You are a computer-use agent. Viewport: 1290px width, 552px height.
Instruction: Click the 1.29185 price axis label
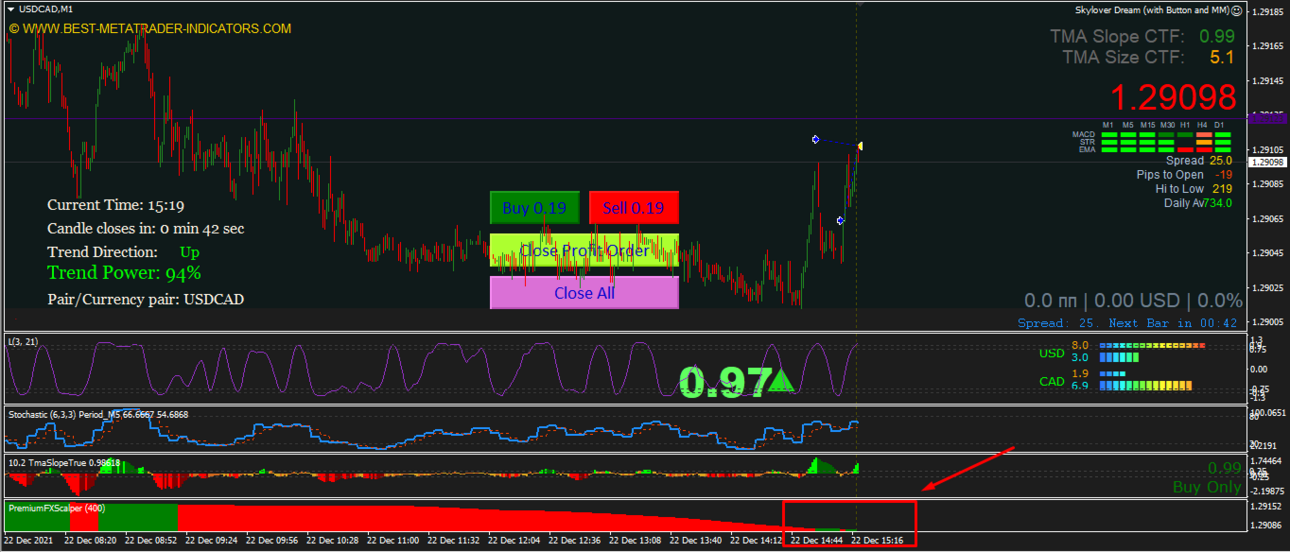click(1268, 12)
